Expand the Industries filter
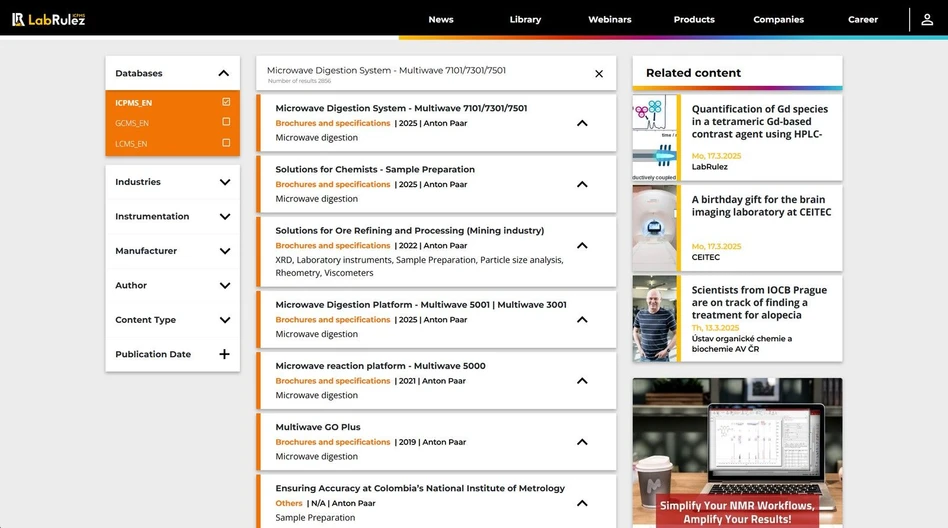Screen dimensions: 948x528 (x=225, y=182)
